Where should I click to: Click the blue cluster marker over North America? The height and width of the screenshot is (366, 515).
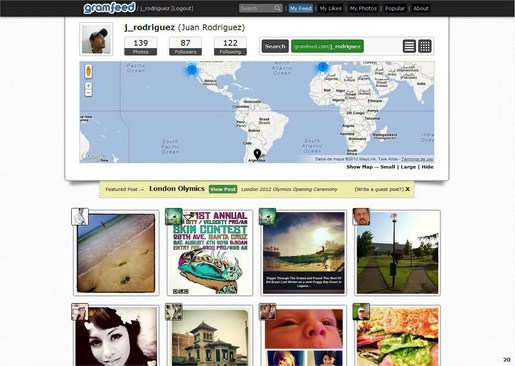[x=191, y=70]
